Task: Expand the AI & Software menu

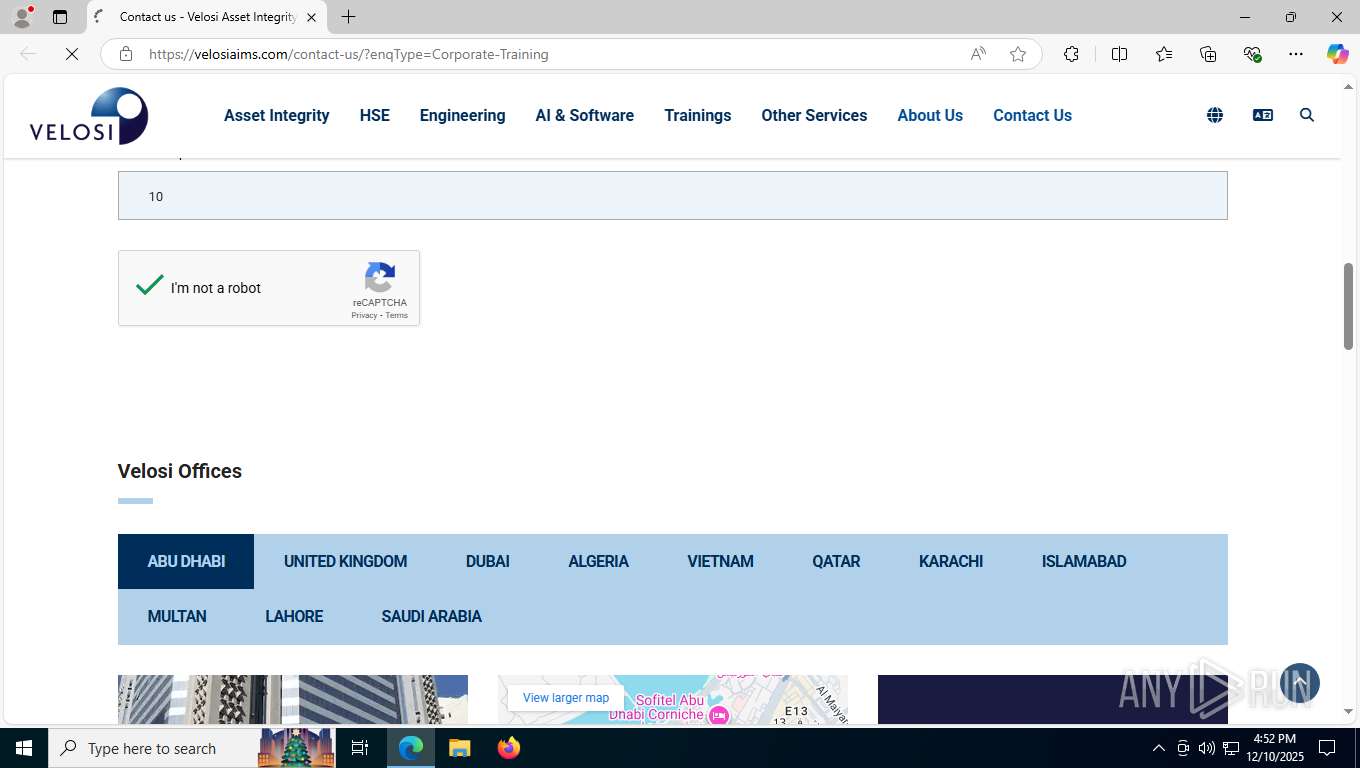Action: 585,115
